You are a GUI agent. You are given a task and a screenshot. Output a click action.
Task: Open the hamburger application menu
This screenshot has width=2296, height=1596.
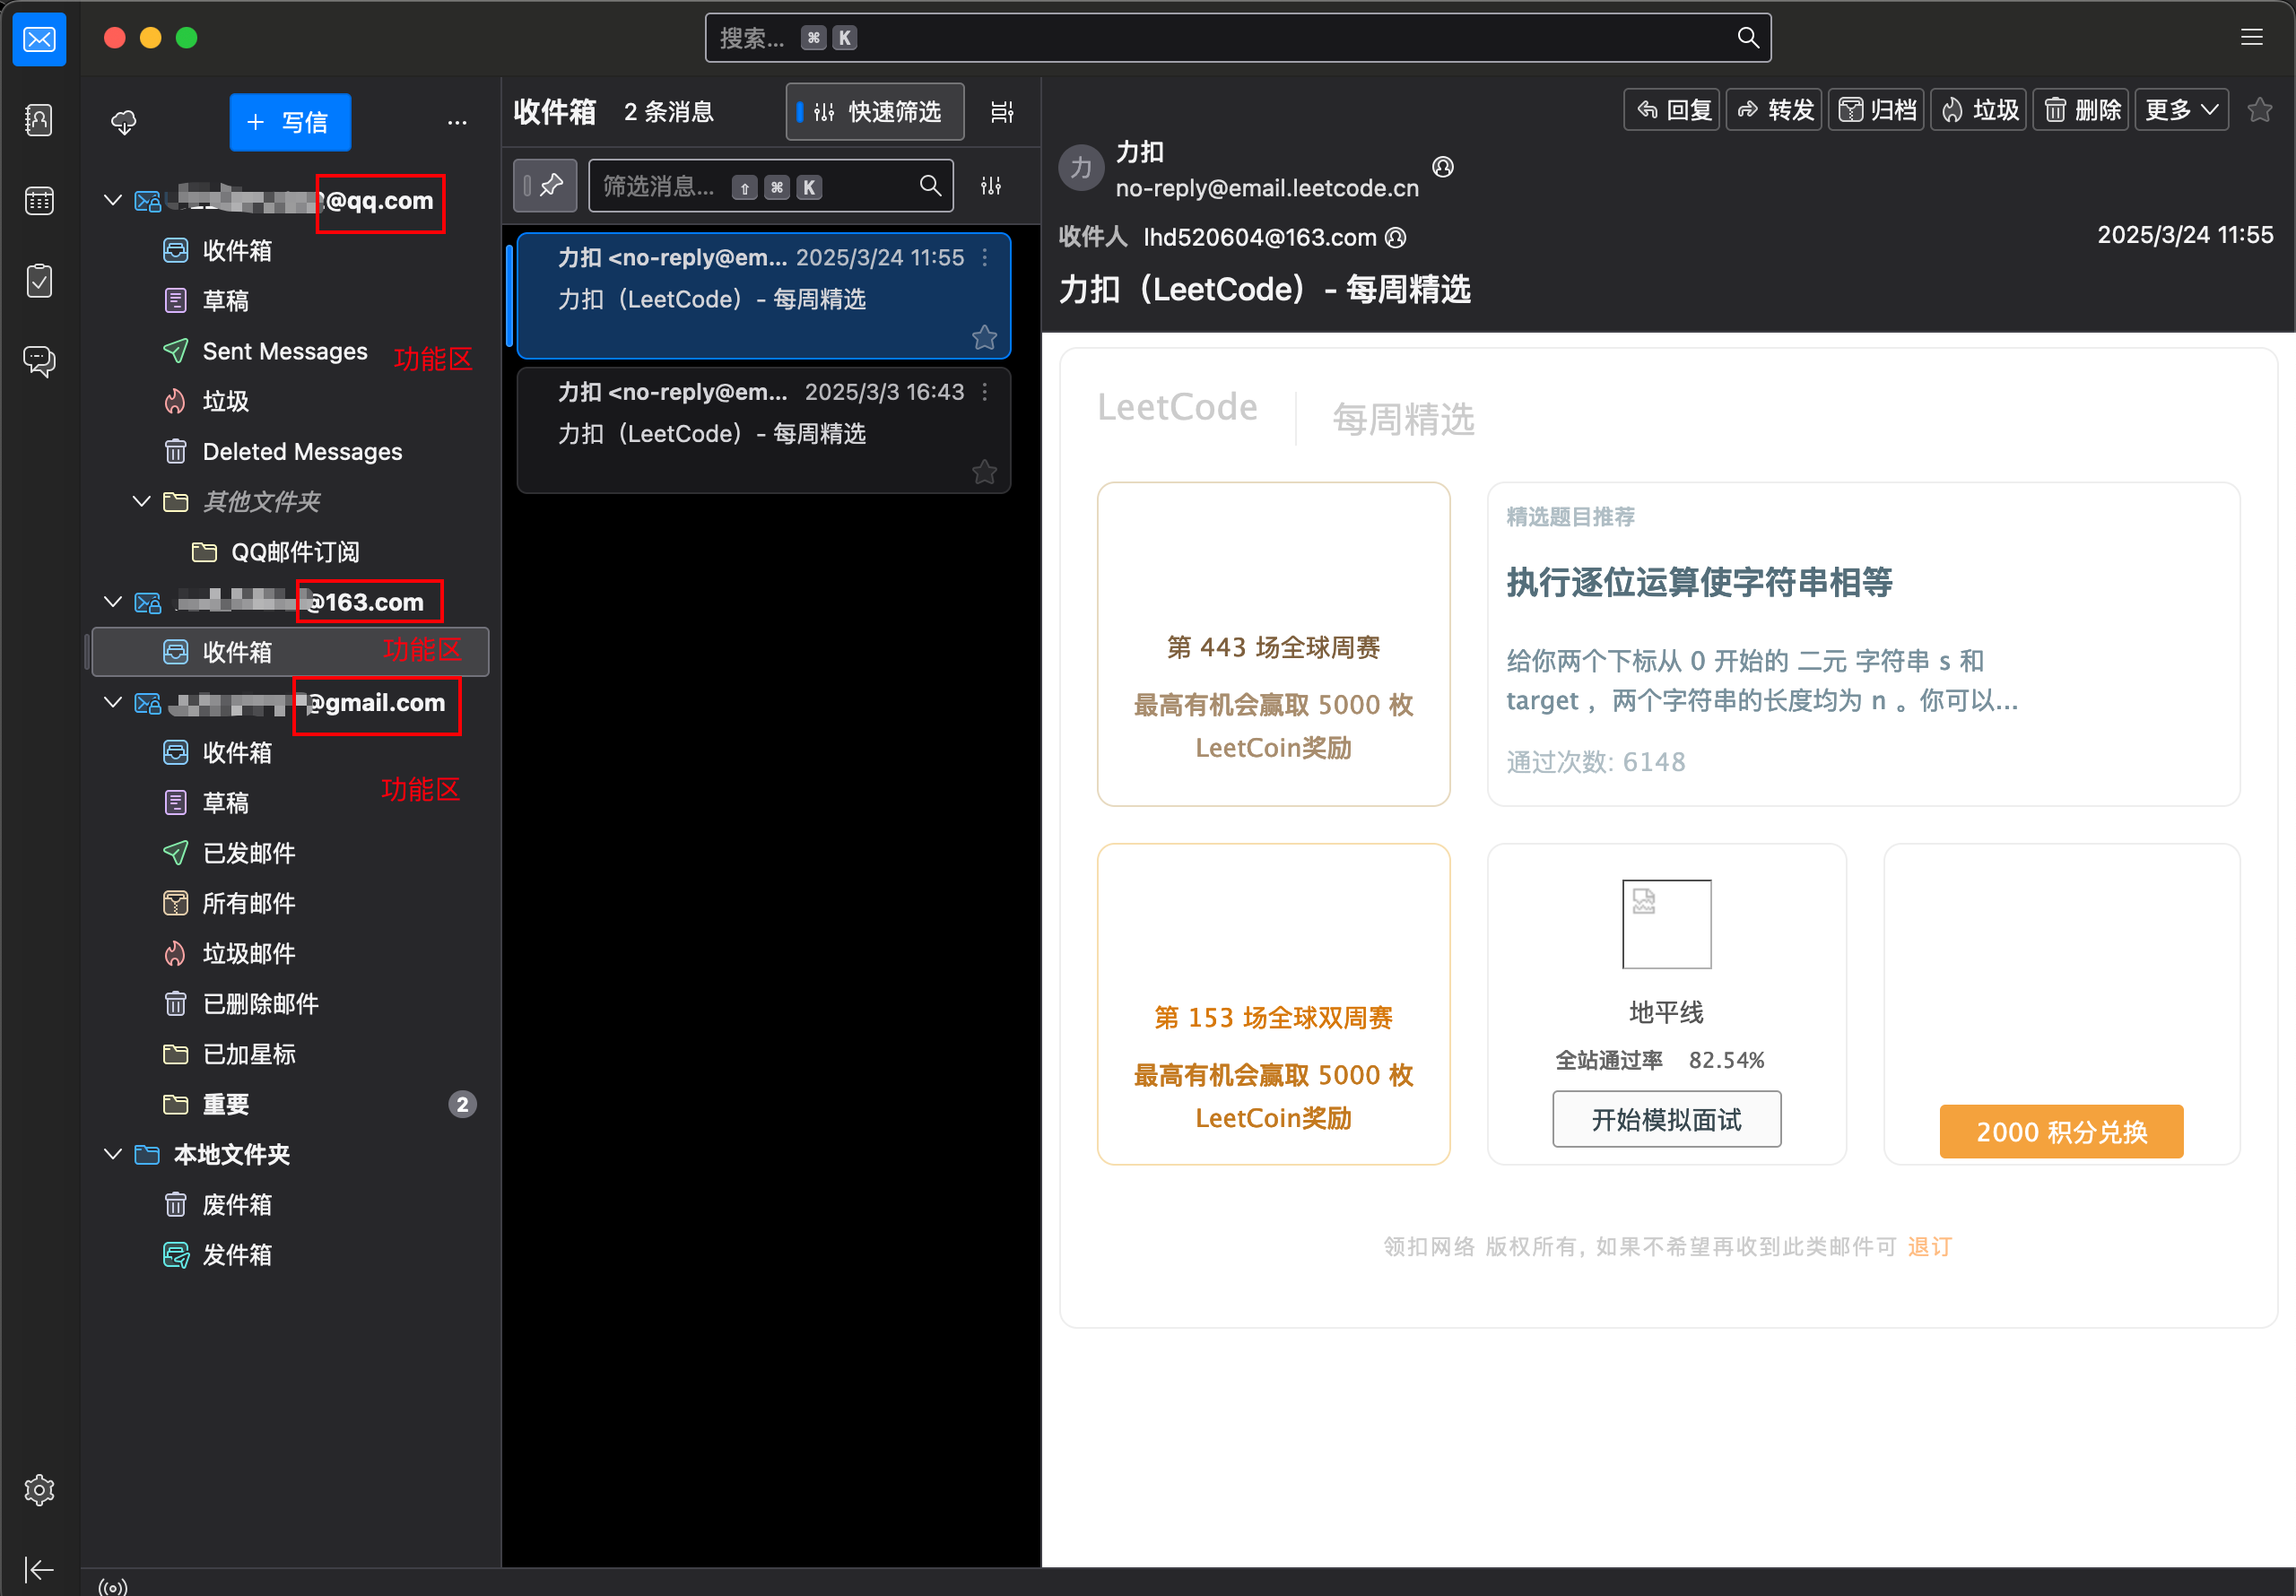[x=2252, y=37]
